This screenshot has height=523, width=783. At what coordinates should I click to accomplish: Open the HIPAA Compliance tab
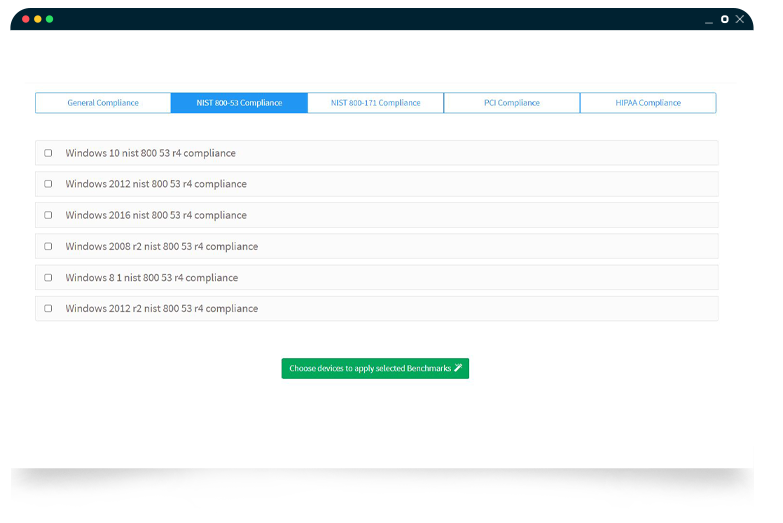648,103
